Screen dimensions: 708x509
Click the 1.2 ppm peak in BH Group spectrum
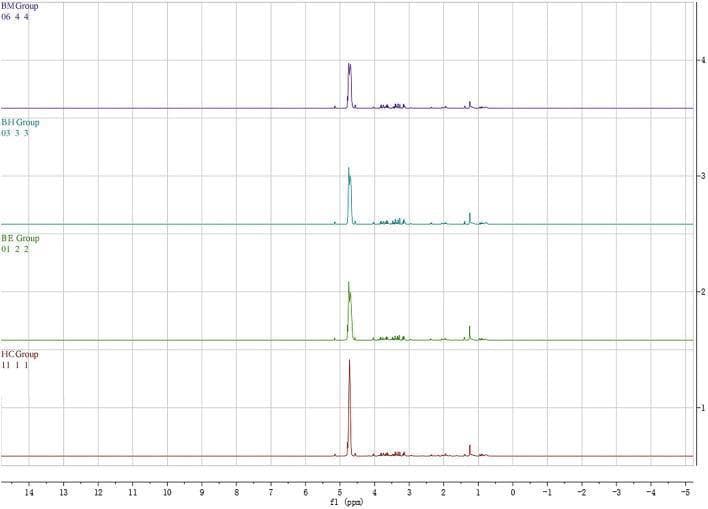pyautogui.click(x=470, y=218)
